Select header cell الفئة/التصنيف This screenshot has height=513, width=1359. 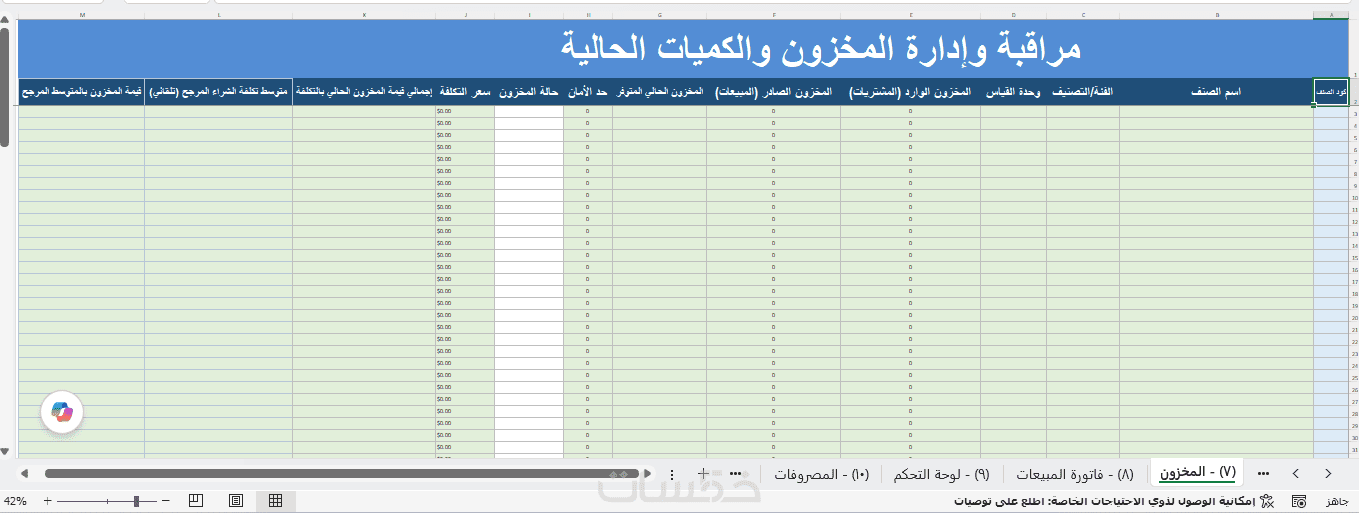[1083, 91]
